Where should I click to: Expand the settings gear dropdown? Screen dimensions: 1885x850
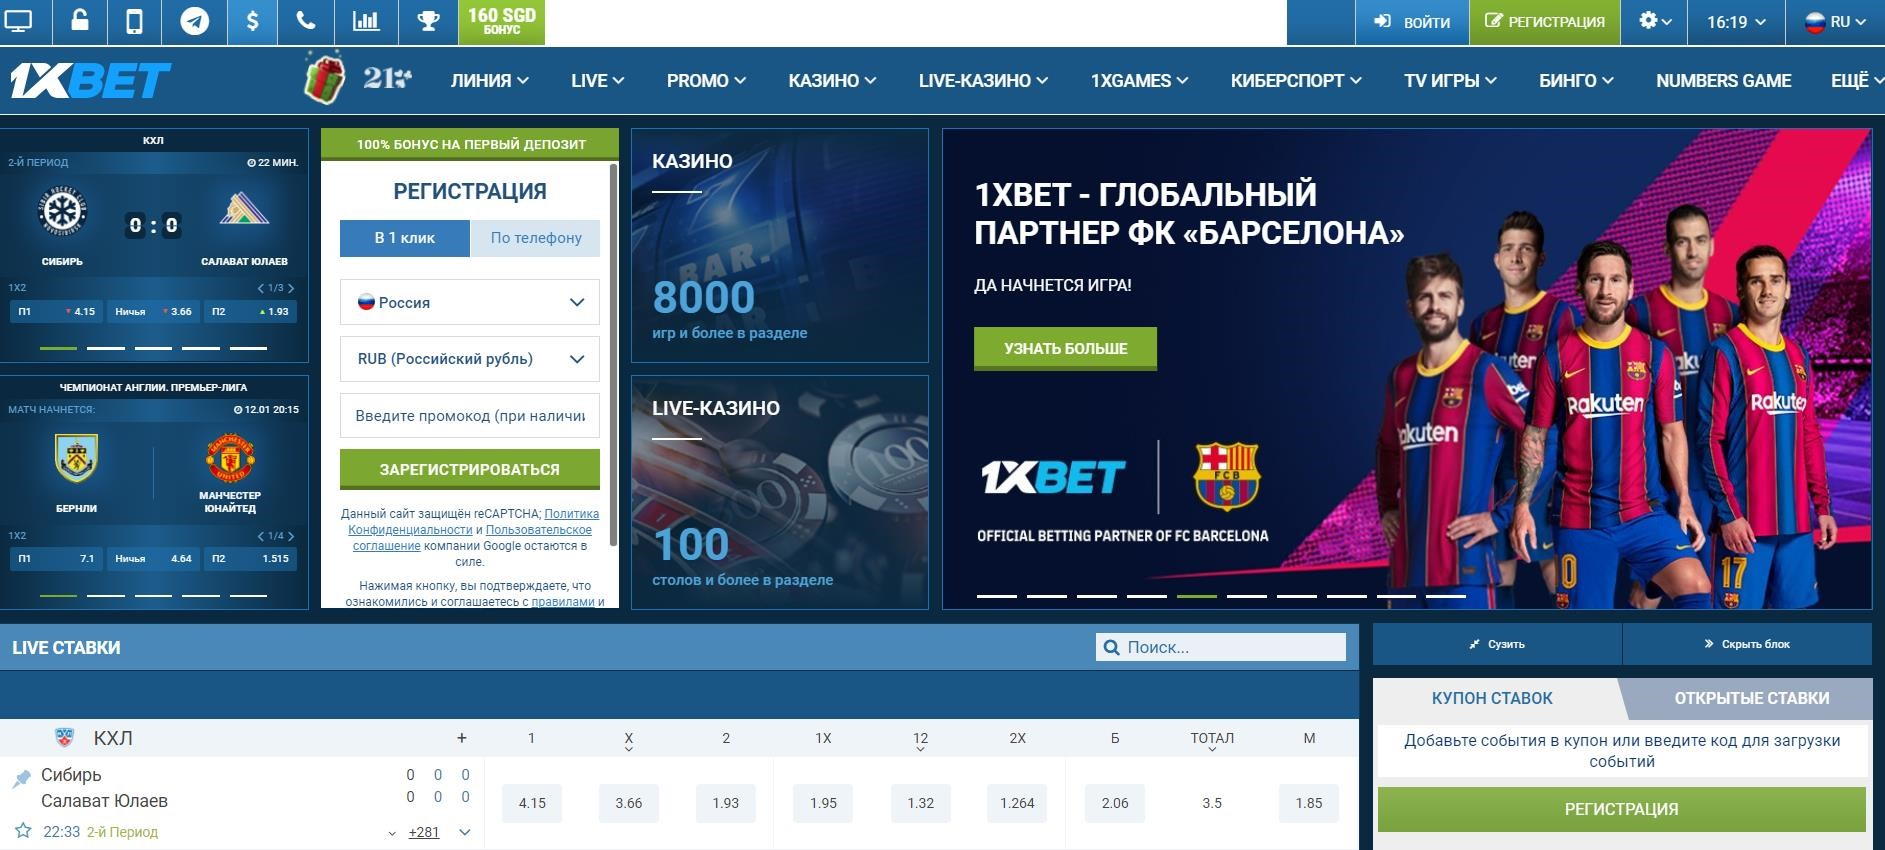coord(1654,21)
